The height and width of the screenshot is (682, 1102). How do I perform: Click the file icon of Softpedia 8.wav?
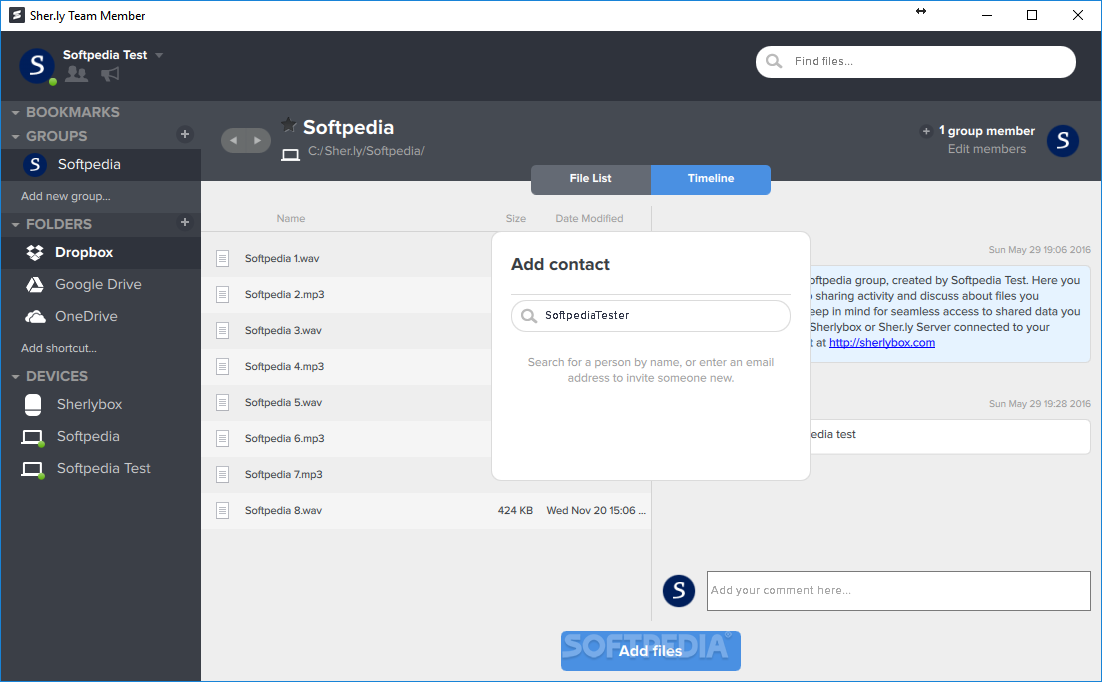[x=222, y=510]
